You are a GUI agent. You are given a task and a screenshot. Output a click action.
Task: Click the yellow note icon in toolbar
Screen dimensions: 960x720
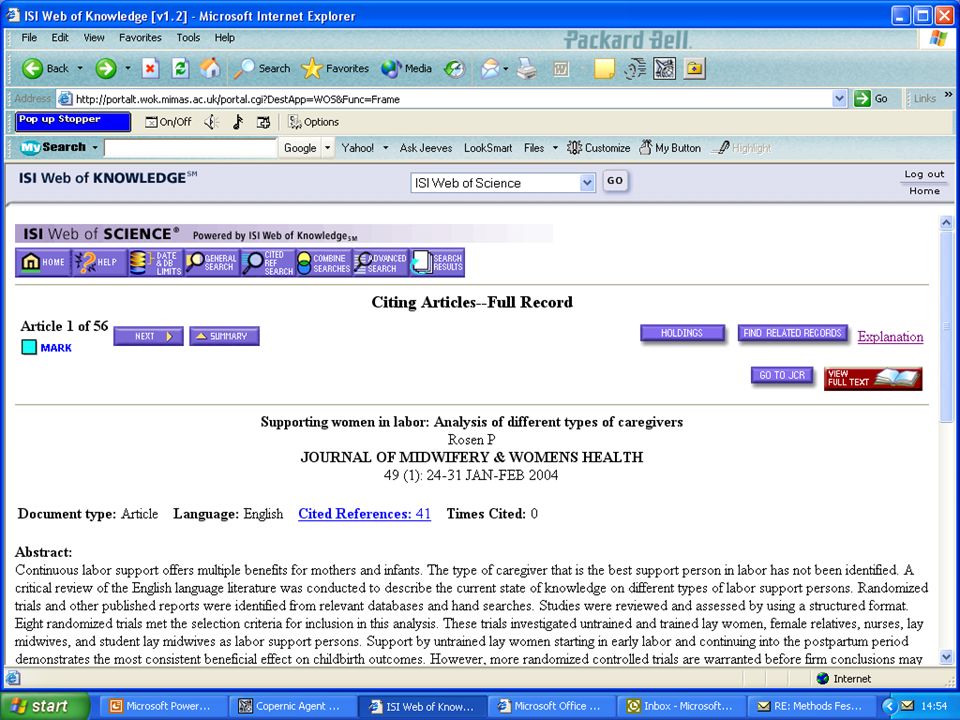click(604, 69)
